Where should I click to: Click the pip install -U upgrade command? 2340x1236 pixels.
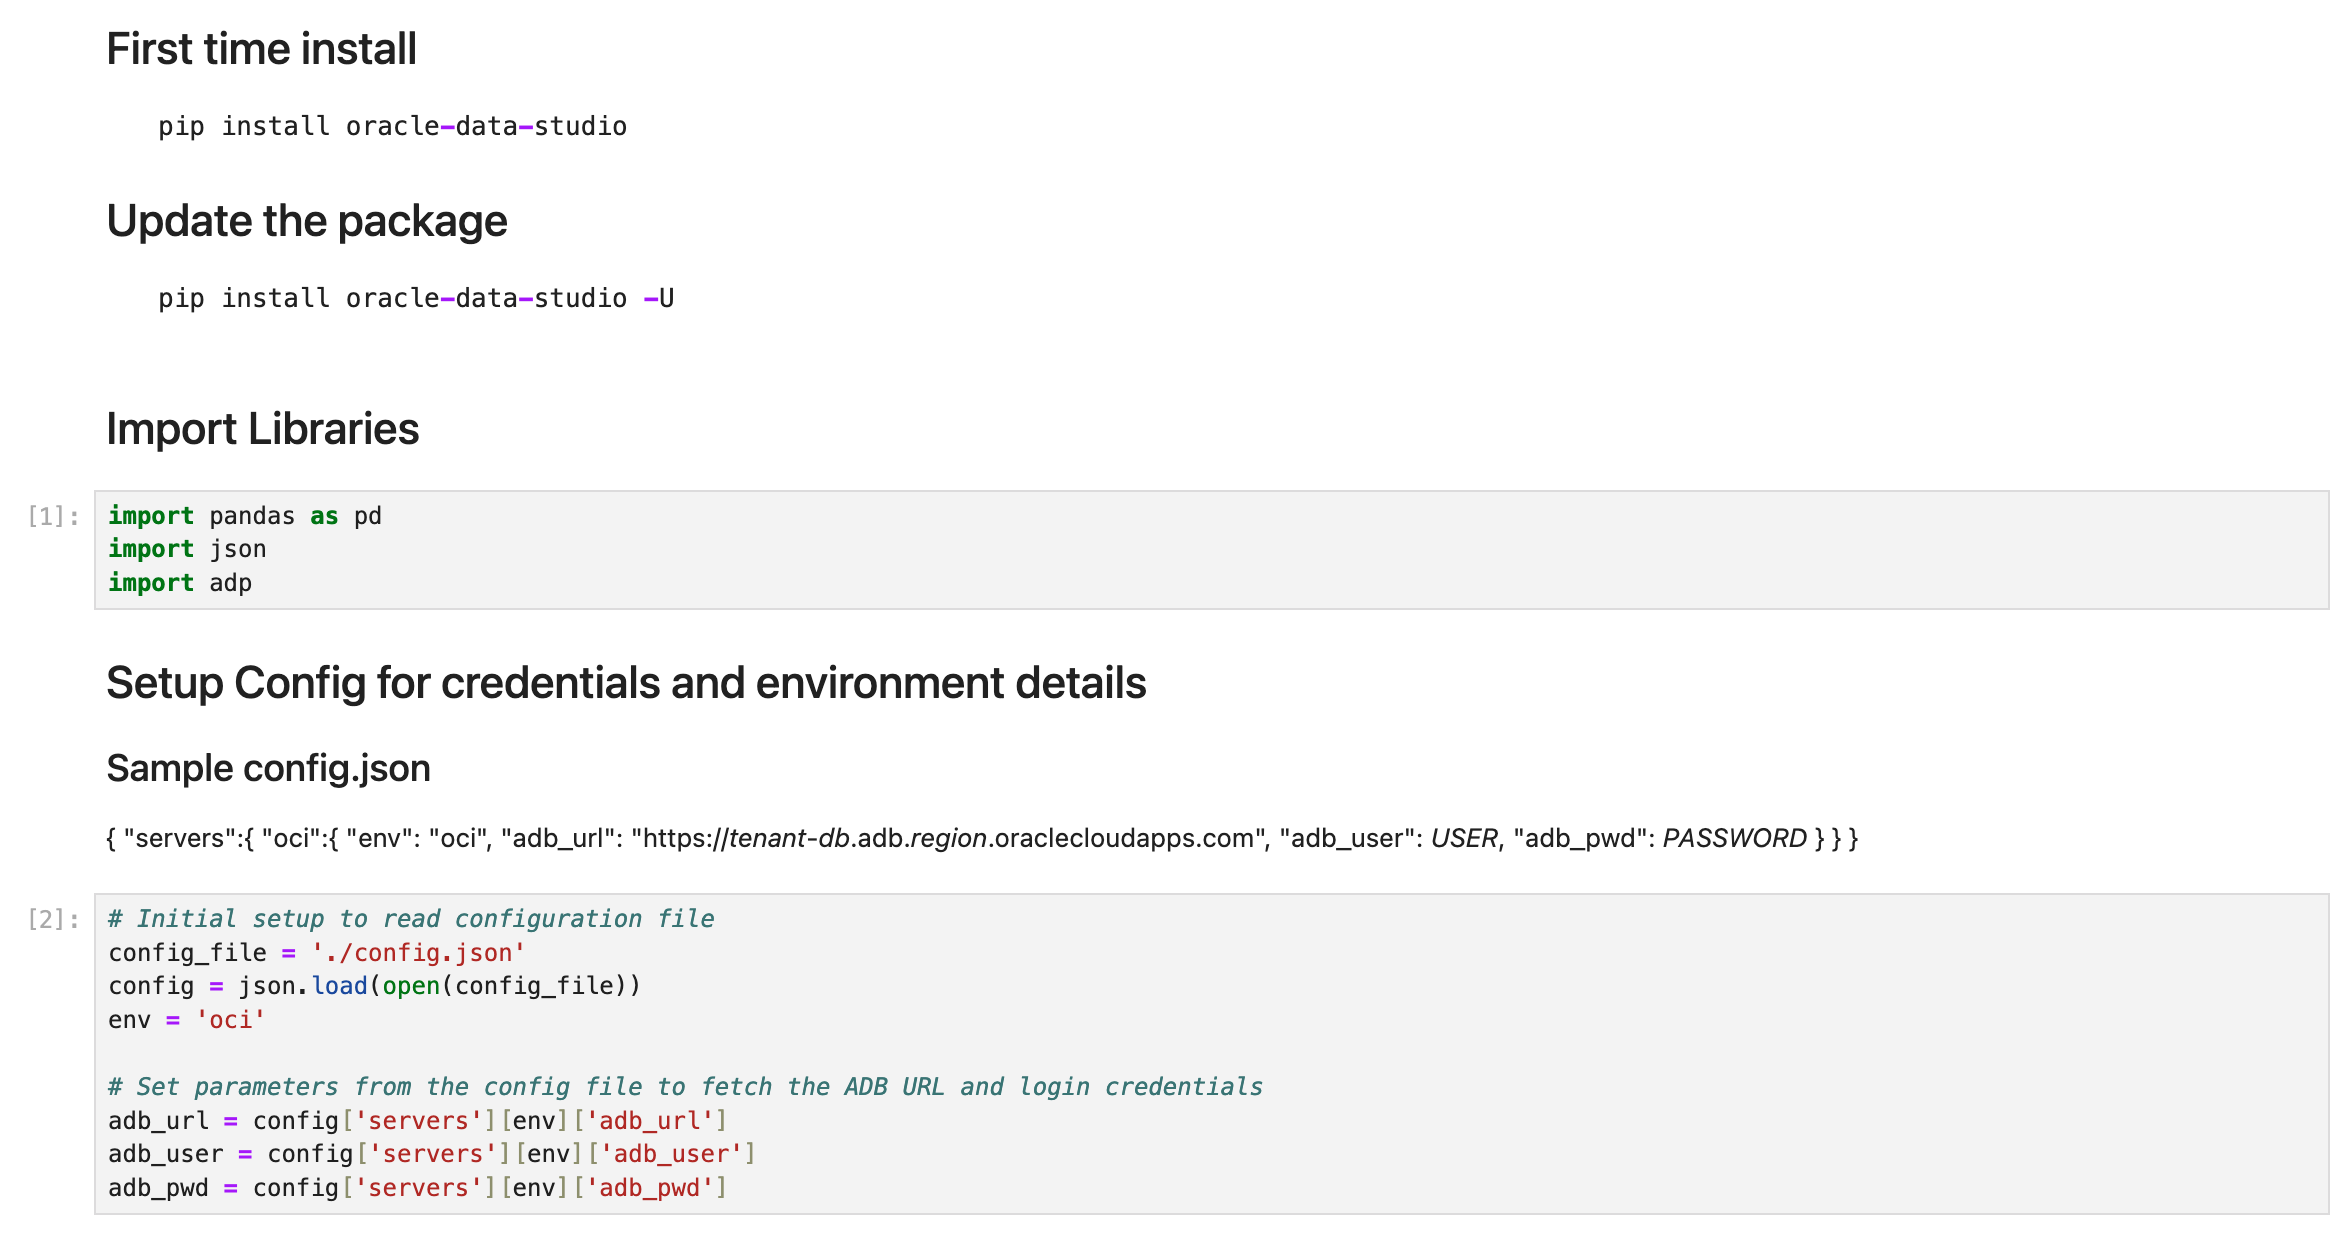pyautogui.click(x=416, y=298)
